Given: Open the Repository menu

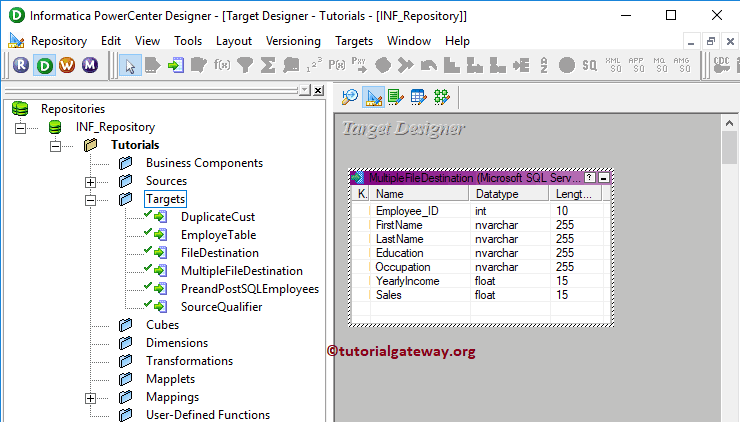Looking at the screenshot, I should (x=59, y=41).
